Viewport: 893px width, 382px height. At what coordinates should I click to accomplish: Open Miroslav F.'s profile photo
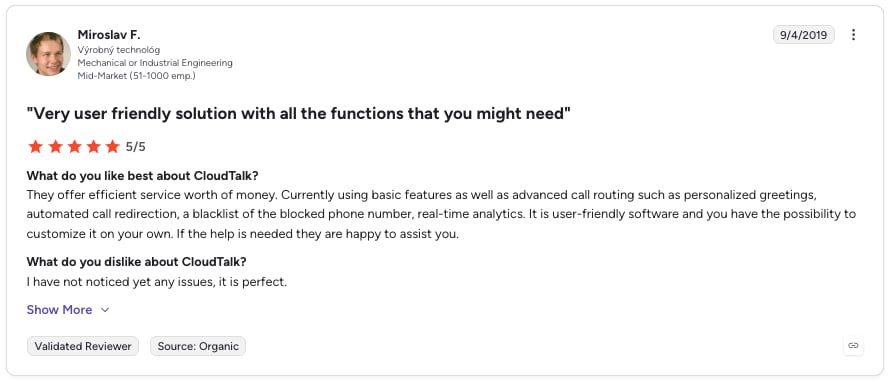(48, 54)
